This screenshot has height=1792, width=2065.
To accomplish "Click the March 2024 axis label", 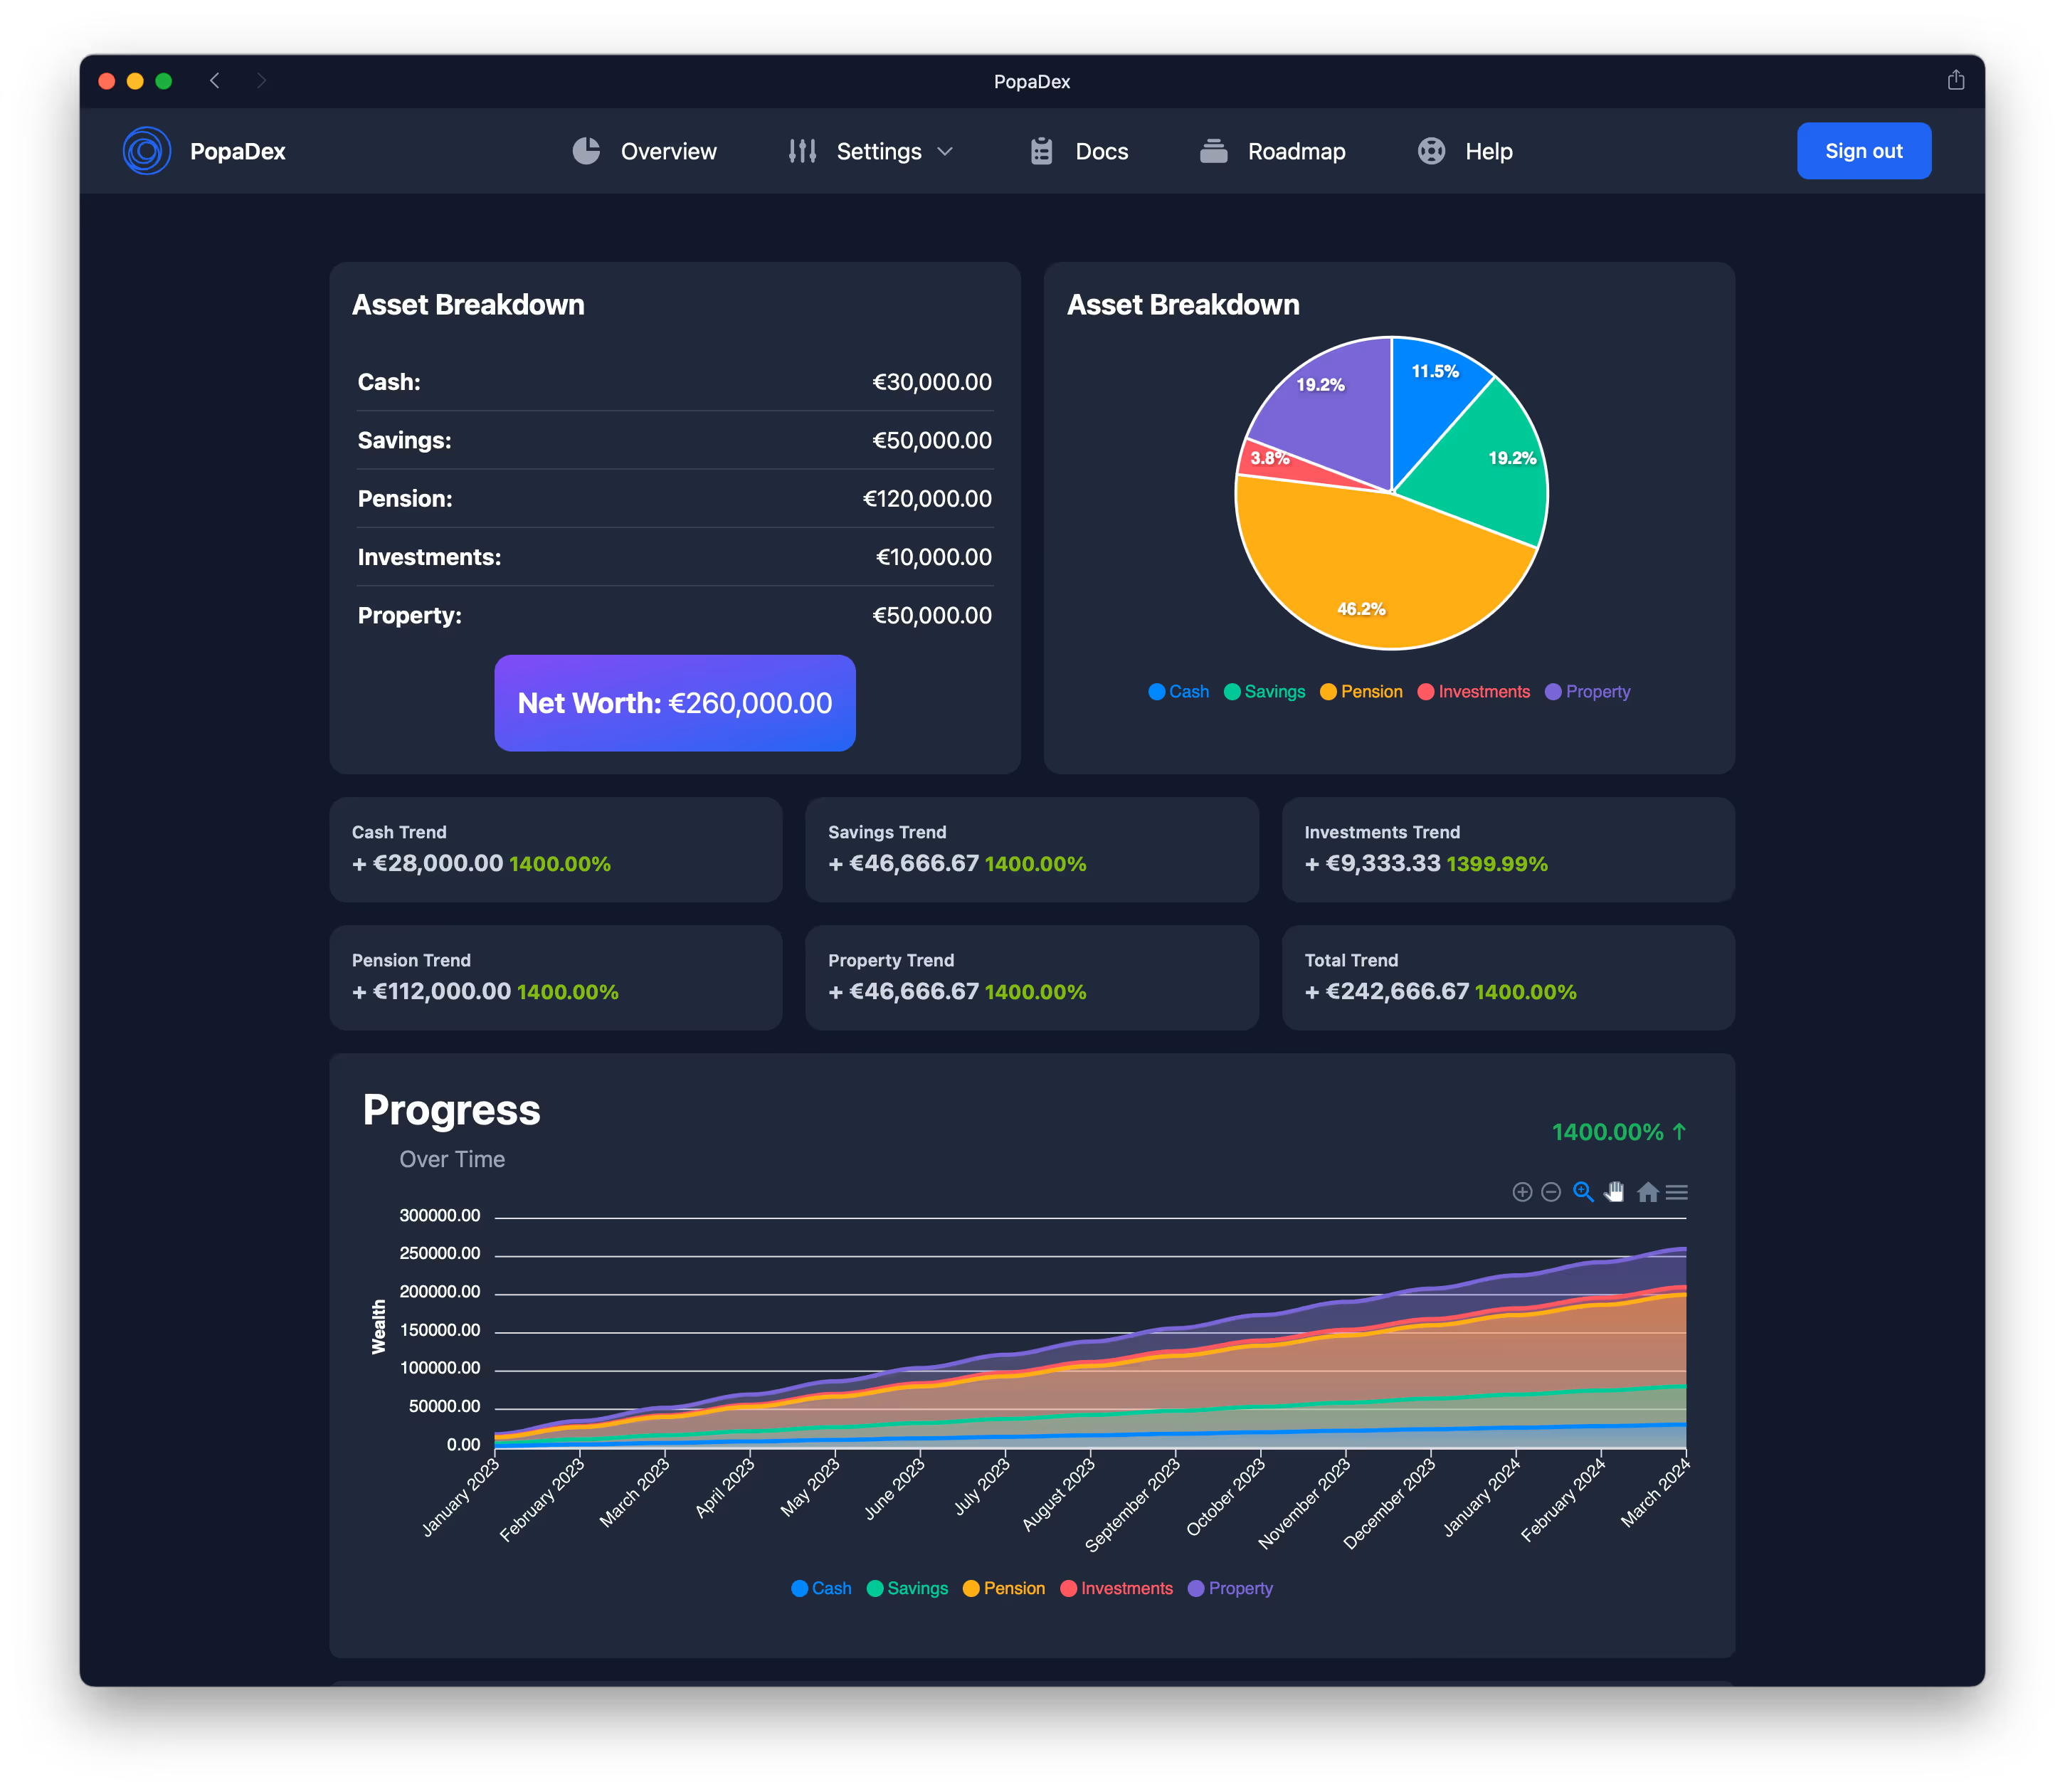I will 1655,1493.
